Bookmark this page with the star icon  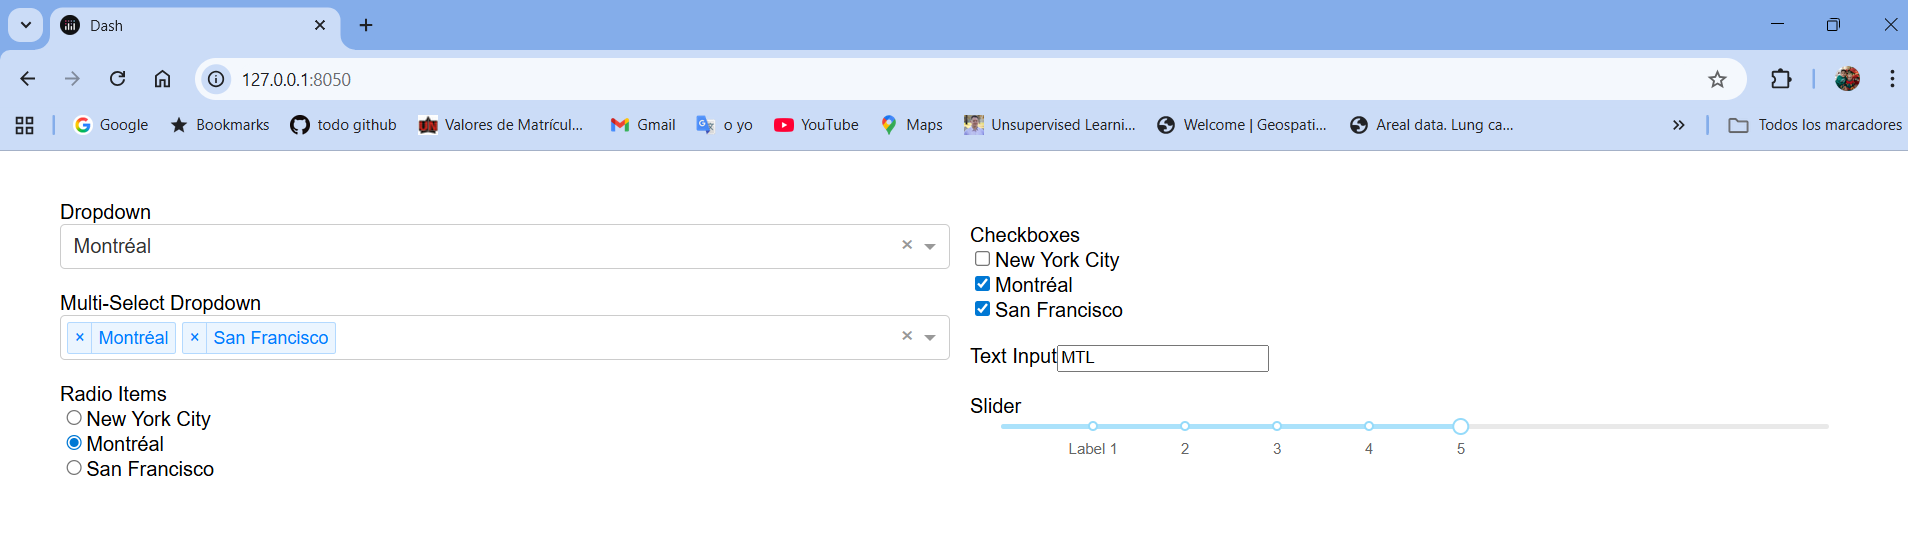1717,79
